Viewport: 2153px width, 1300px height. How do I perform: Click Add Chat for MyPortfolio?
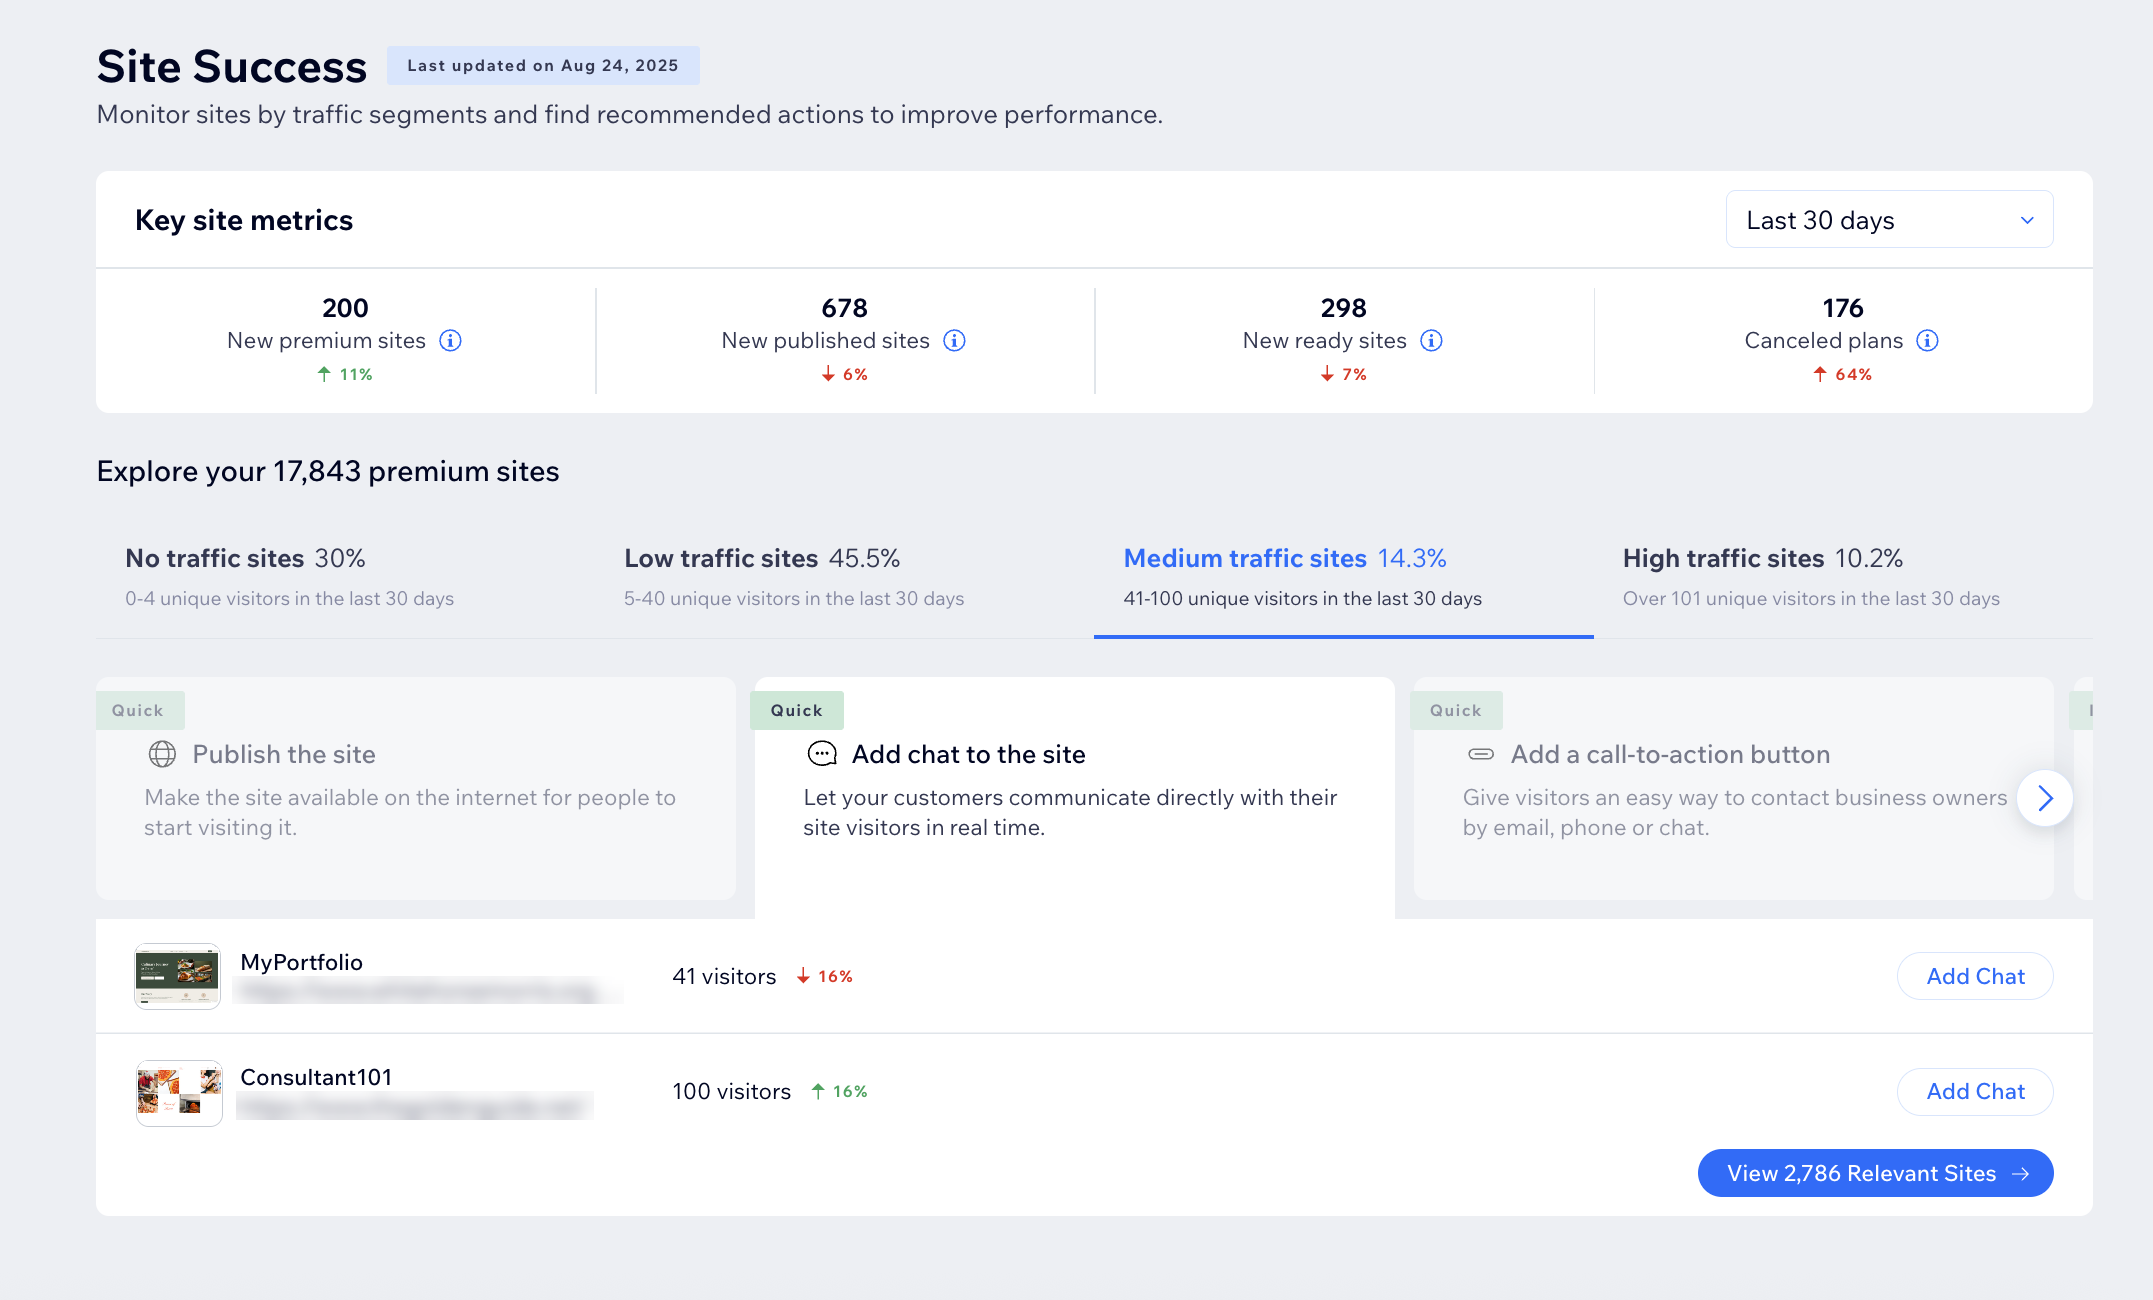(1975, 976)
